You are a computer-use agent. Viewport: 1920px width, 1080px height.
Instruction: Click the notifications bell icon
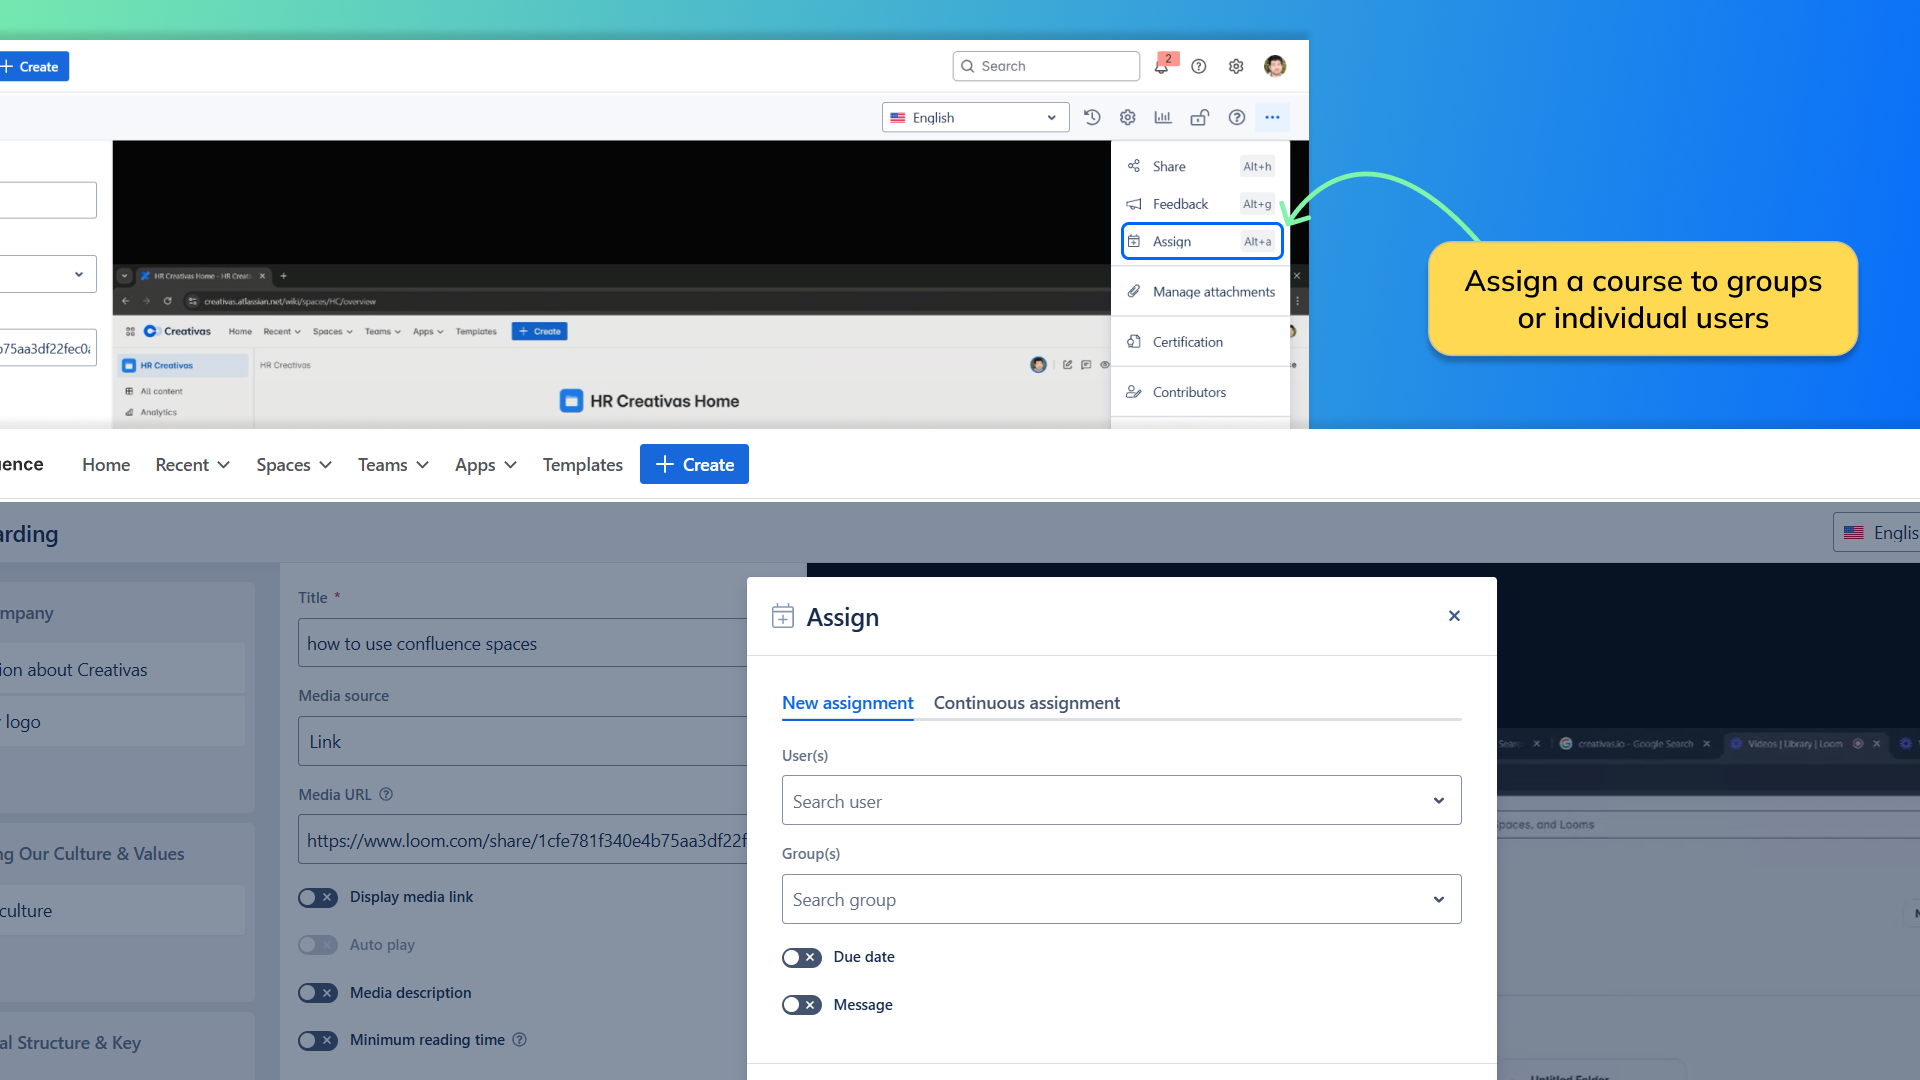coord(1161,67)
